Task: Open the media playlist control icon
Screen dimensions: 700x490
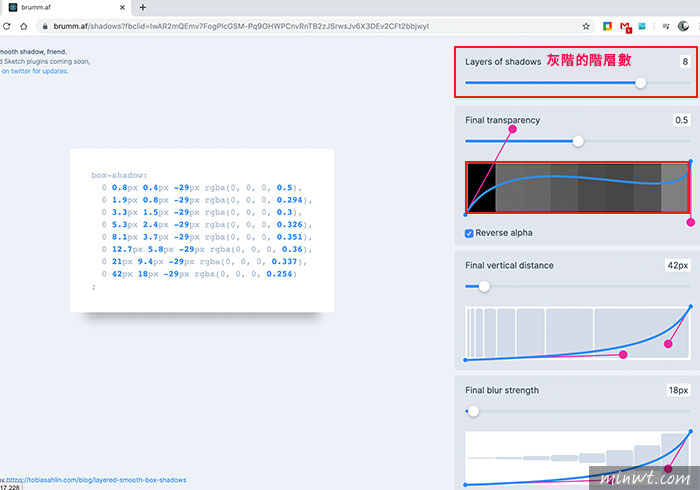Action: click(666, 26)
